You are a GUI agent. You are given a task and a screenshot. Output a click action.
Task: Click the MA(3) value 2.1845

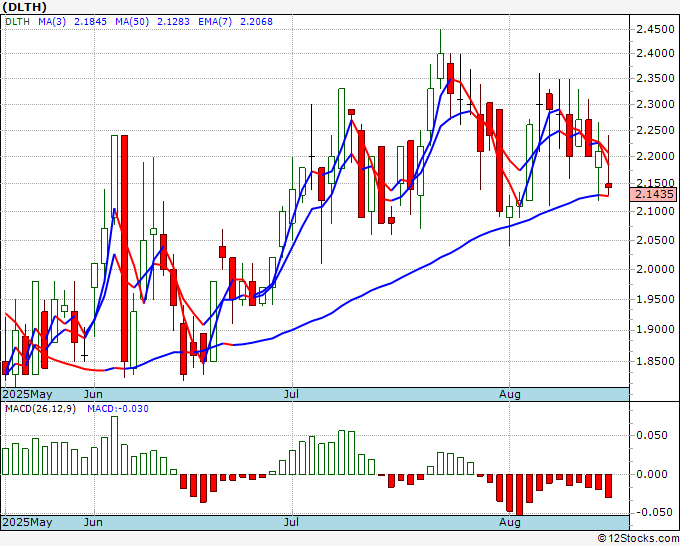tap(90, 22)
